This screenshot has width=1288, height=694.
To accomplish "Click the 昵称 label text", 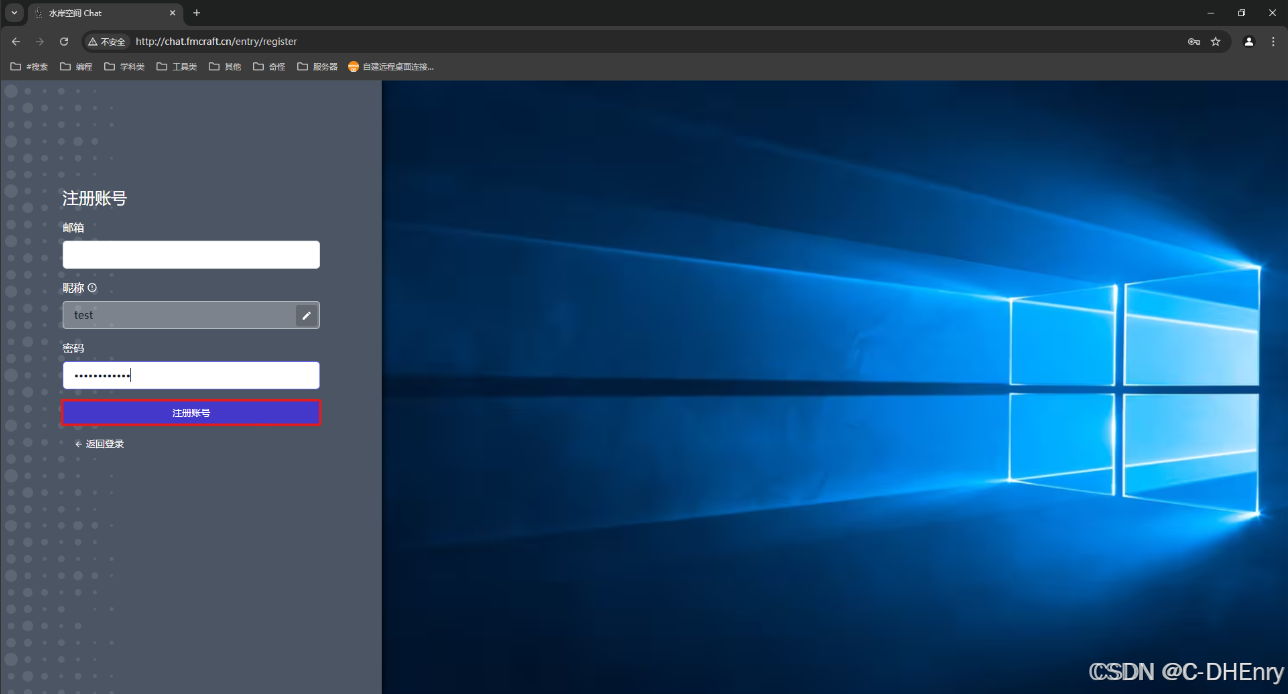I will [x=73, y=288].
